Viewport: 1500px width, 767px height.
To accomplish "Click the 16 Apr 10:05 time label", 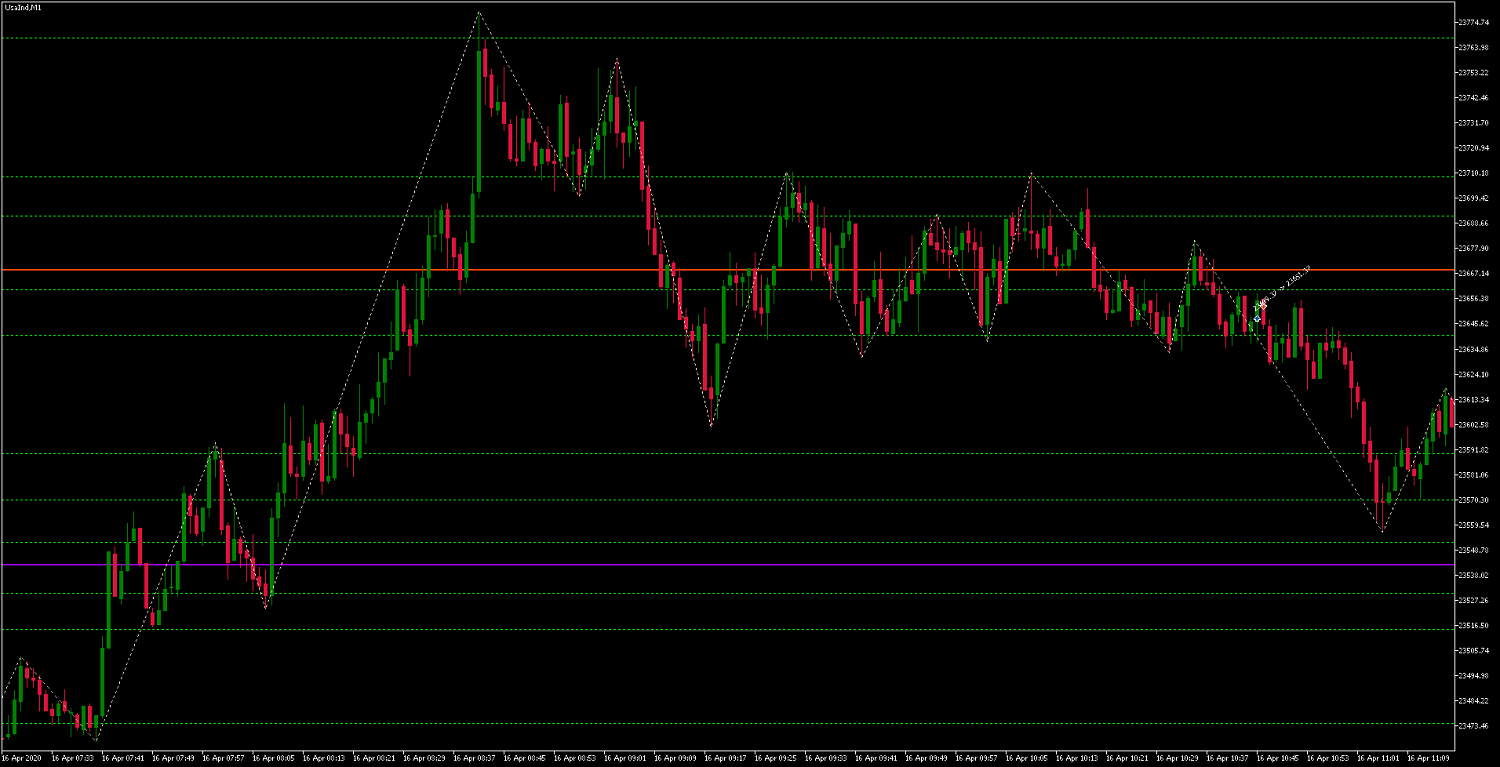I will [x=1025, y=758].
